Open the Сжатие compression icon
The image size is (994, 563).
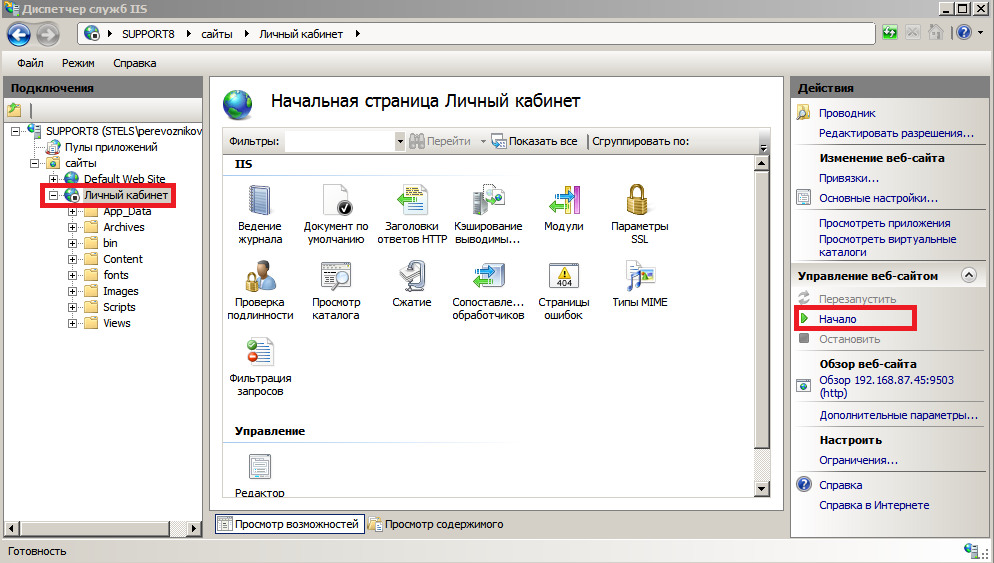click(412, 285)
